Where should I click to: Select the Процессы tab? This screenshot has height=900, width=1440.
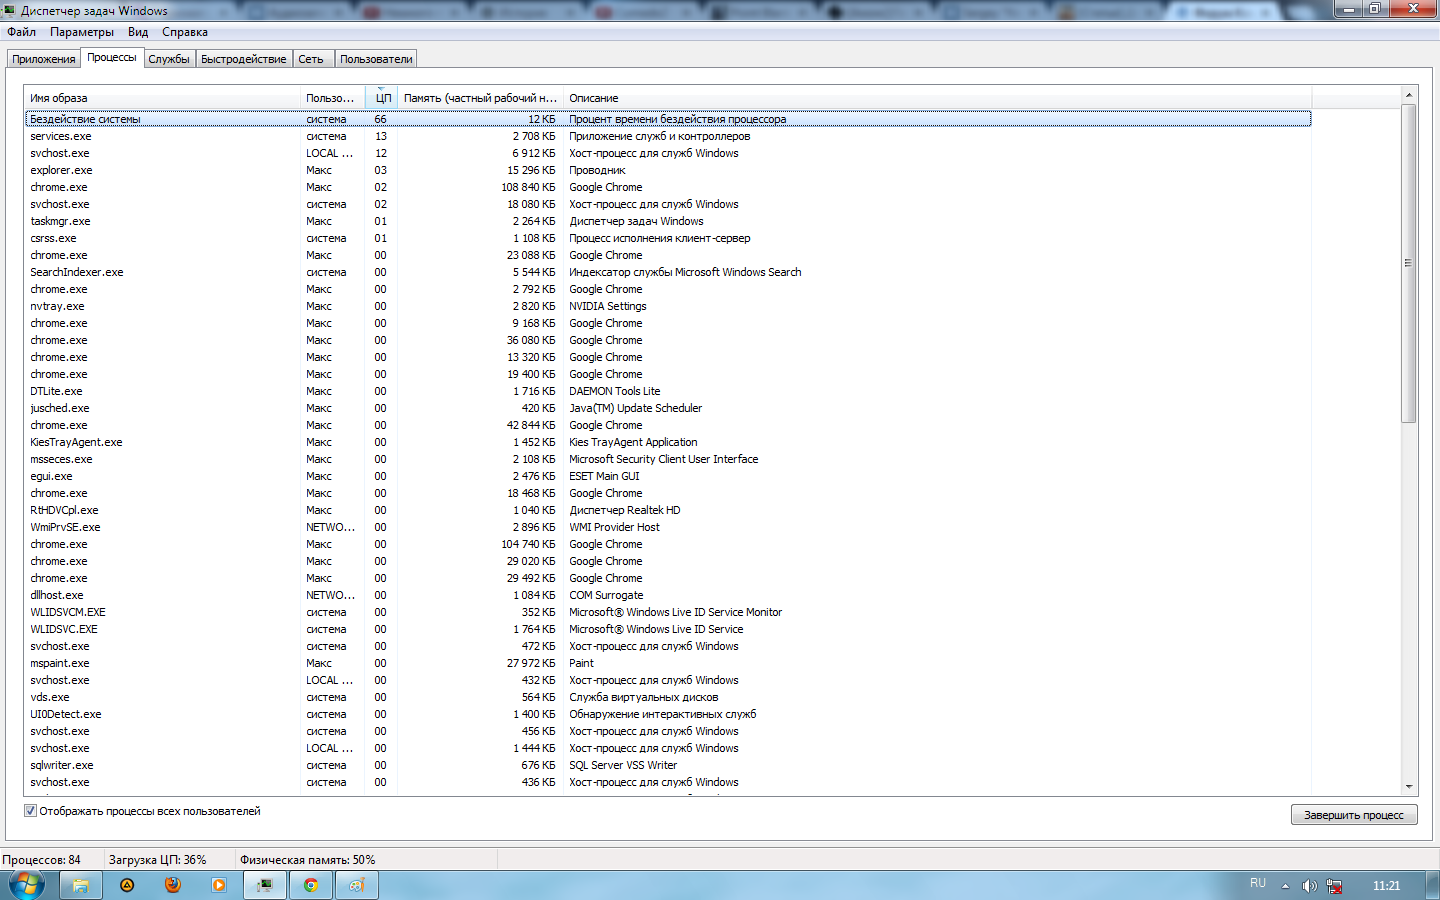112,58
